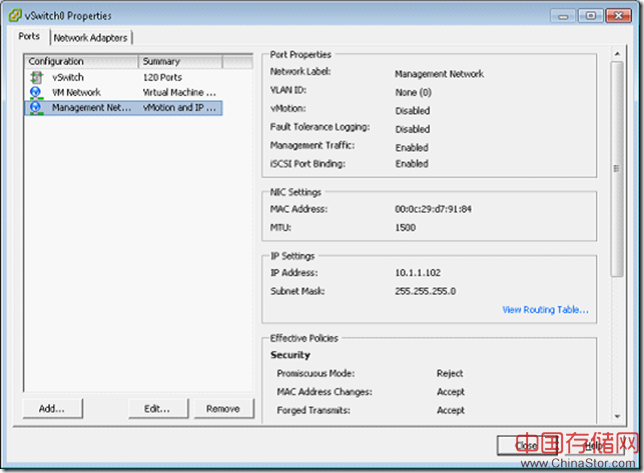Click the Security heading under Effective Policies

[x=290, y=355]
